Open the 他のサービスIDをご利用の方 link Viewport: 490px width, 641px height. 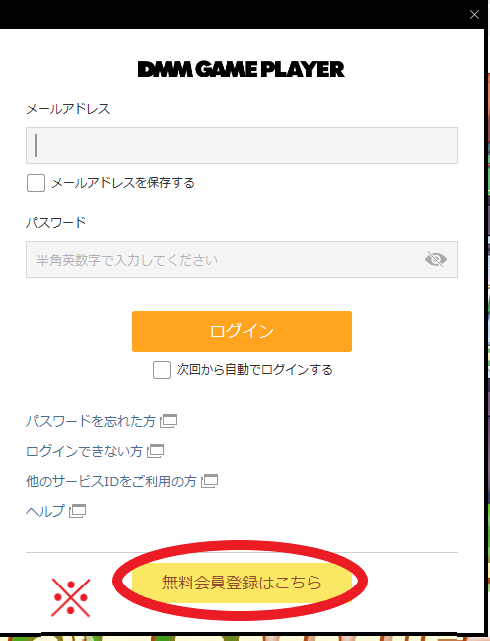tap(111, 481)
